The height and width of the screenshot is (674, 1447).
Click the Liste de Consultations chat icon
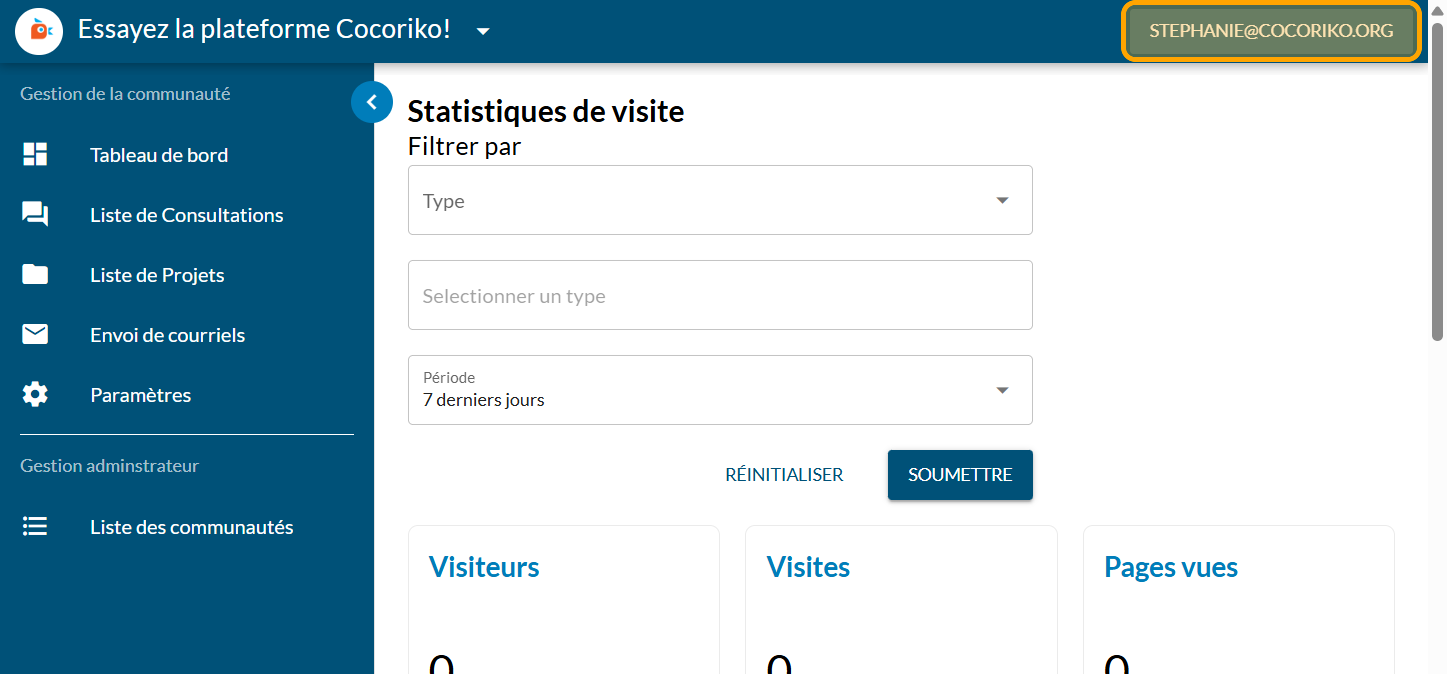pos(35,215)
